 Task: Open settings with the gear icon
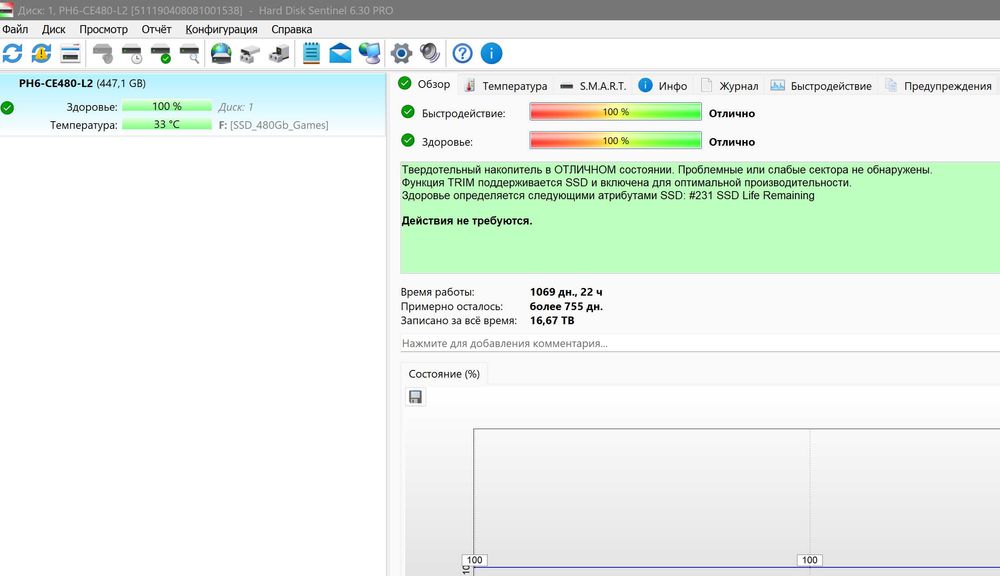(401, 54)
